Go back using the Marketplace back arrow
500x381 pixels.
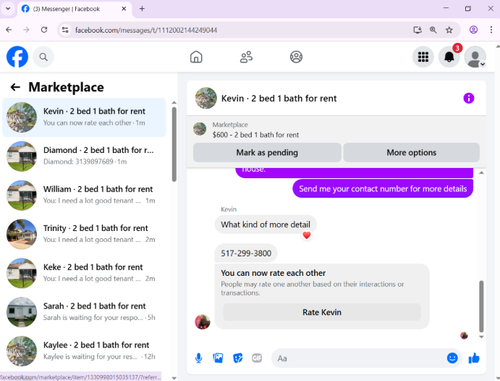[x=15, y=87]
